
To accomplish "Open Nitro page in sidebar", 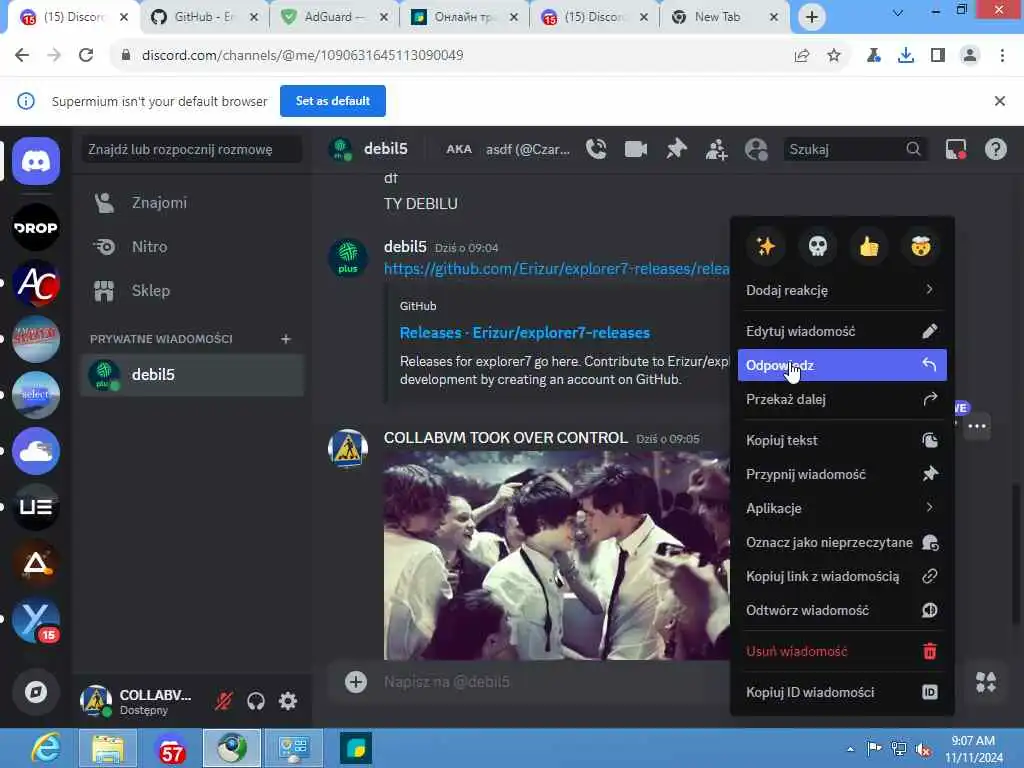I will coord(193,247).
